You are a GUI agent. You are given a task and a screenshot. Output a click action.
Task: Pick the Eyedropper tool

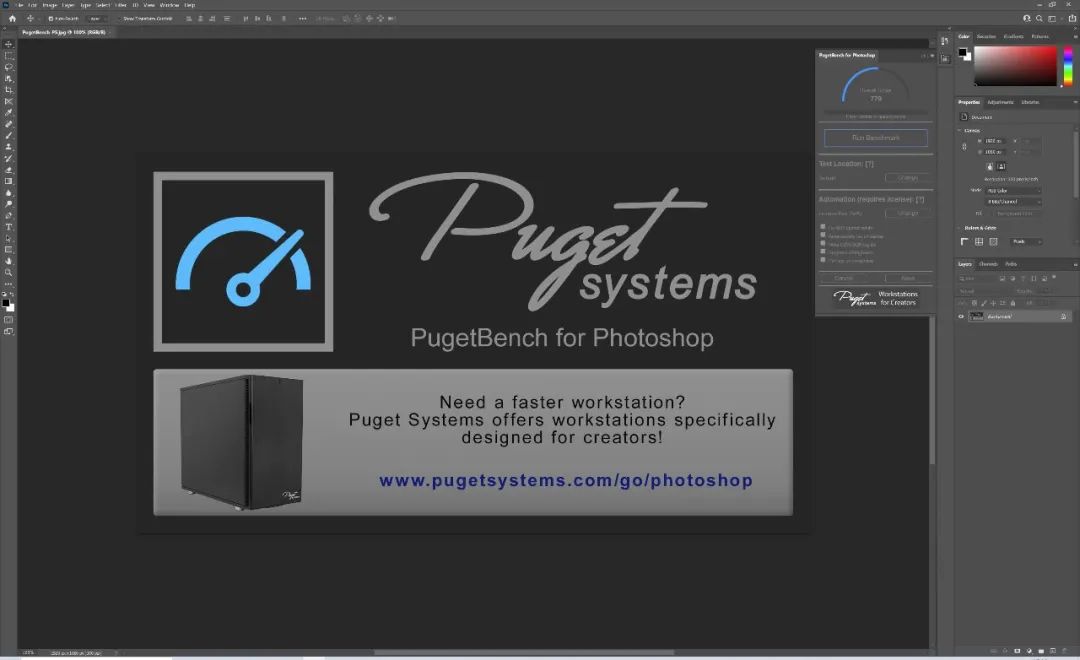pos(9,113)
